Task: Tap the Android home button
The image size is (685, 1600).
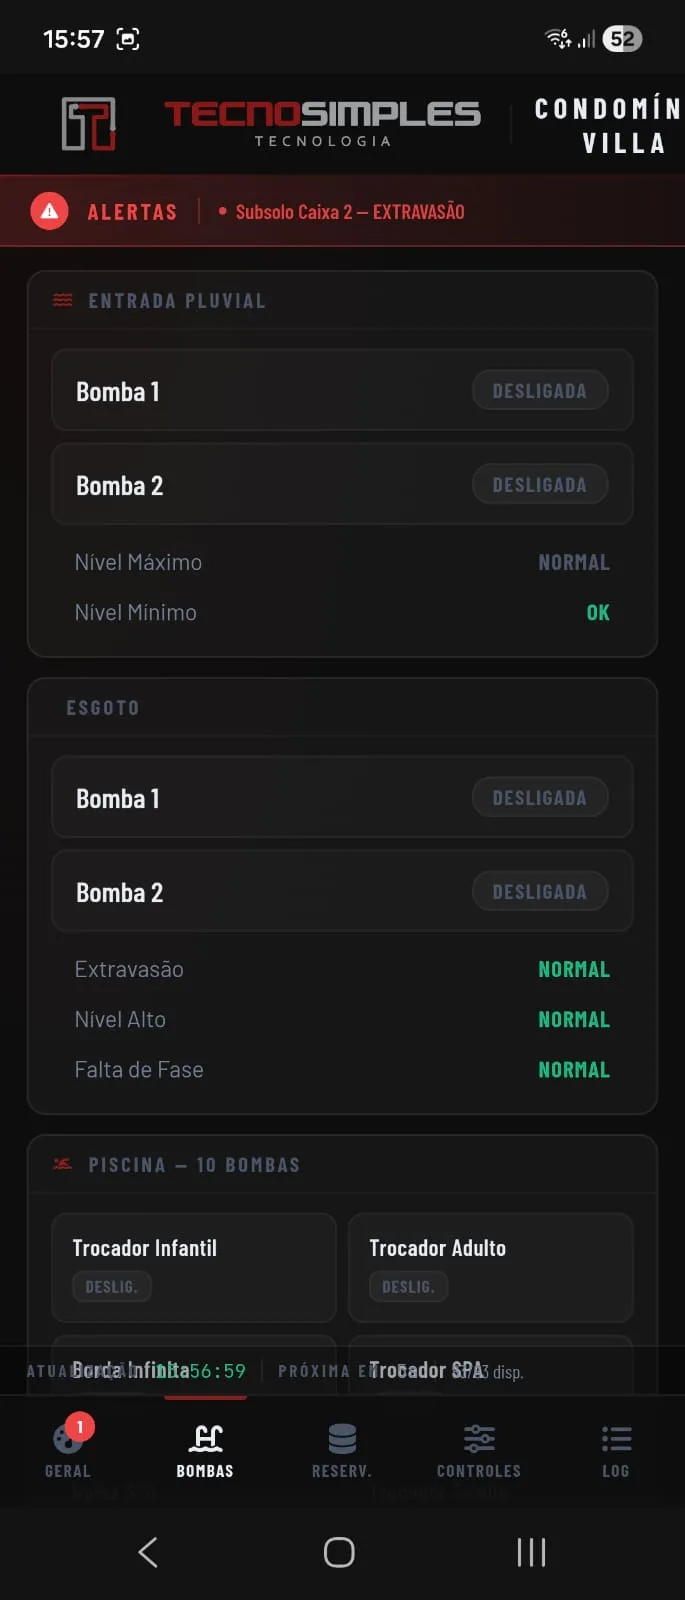Action: (x=338, y=1551)
